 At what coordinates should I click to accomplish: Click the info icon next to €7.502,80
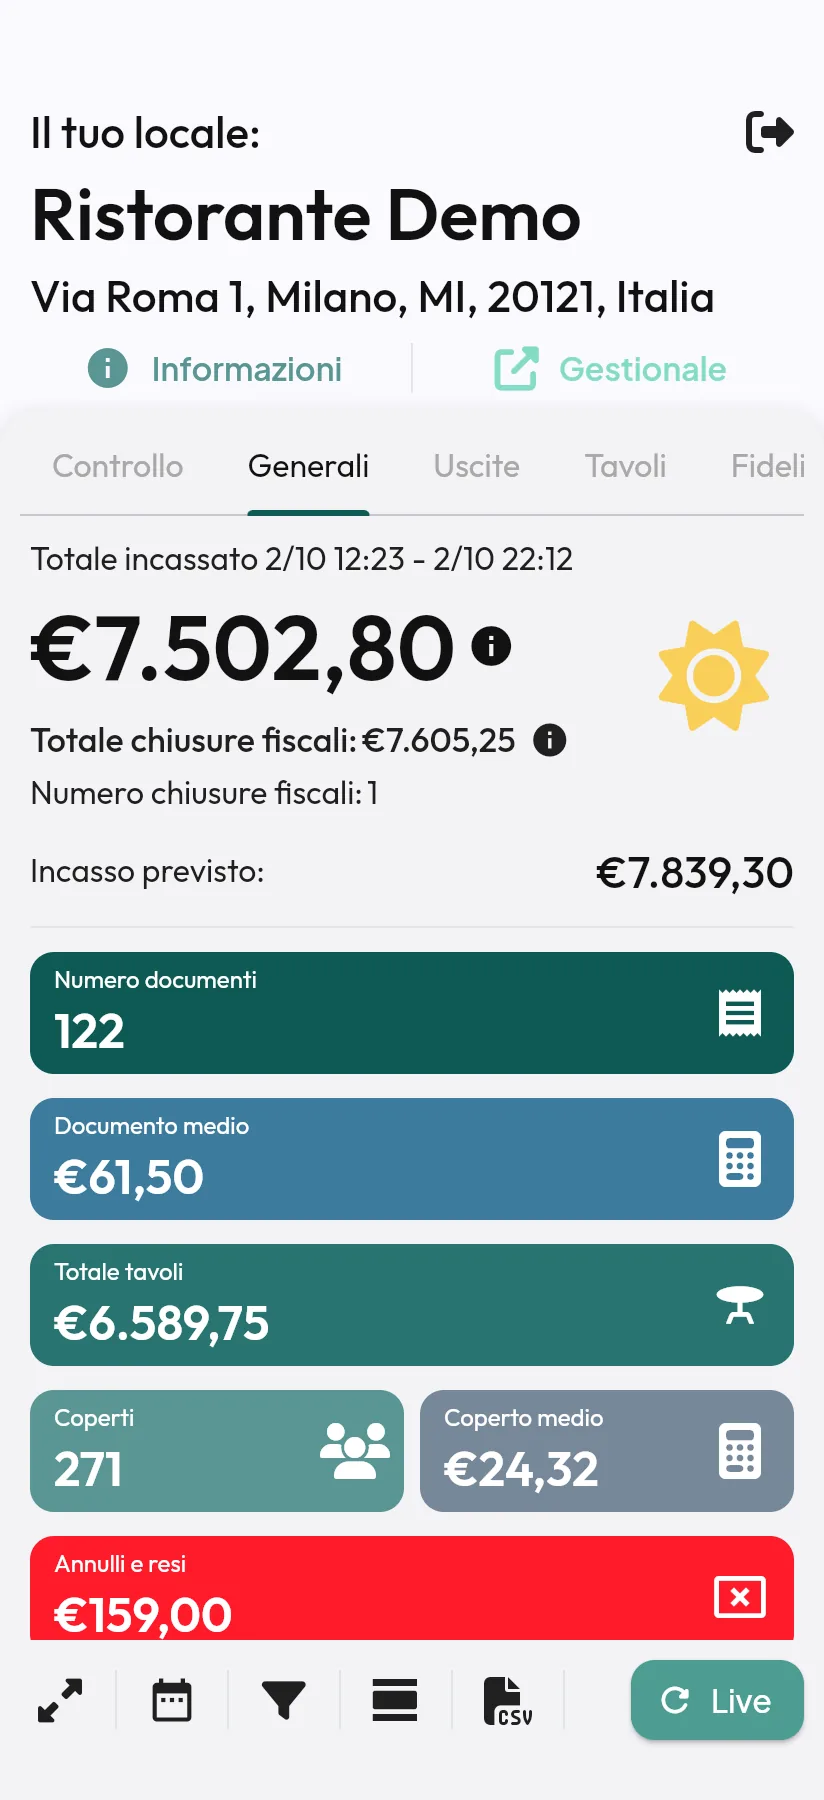[x=491, y=646]
